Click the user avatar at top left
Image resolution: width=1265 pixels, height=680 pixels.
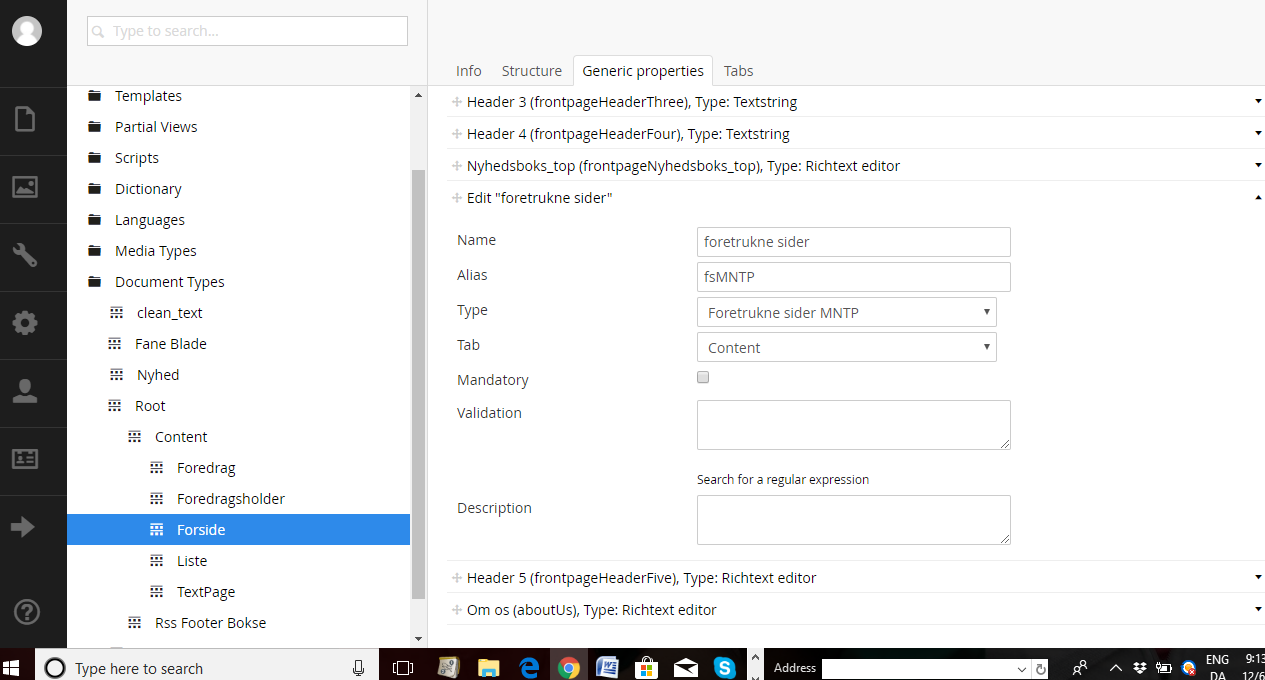point(27,31)
